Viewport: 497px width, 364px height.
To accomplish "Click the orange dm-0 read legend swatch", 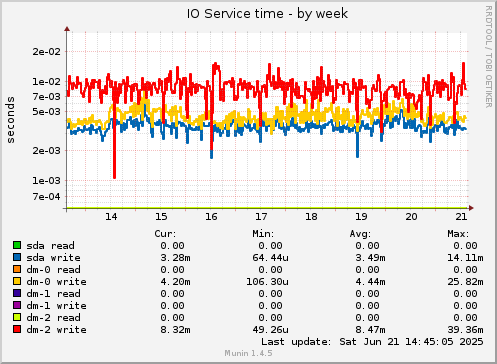I will point(17,269).
